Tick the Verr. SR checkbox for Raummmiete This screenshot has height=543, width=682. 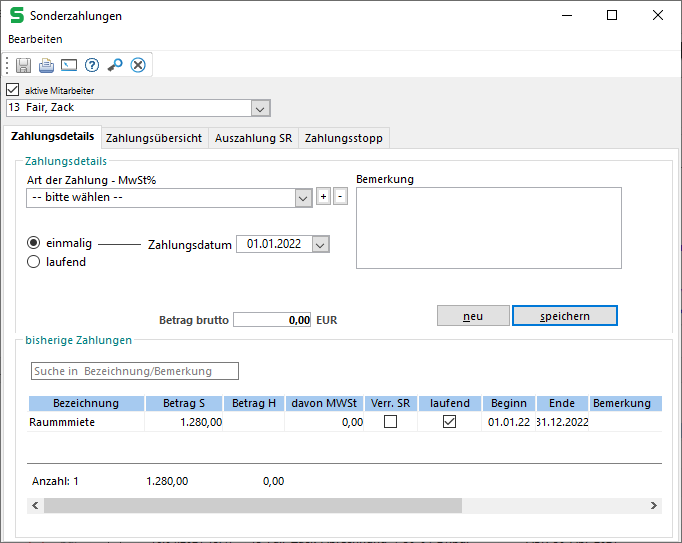pos(391,422)
